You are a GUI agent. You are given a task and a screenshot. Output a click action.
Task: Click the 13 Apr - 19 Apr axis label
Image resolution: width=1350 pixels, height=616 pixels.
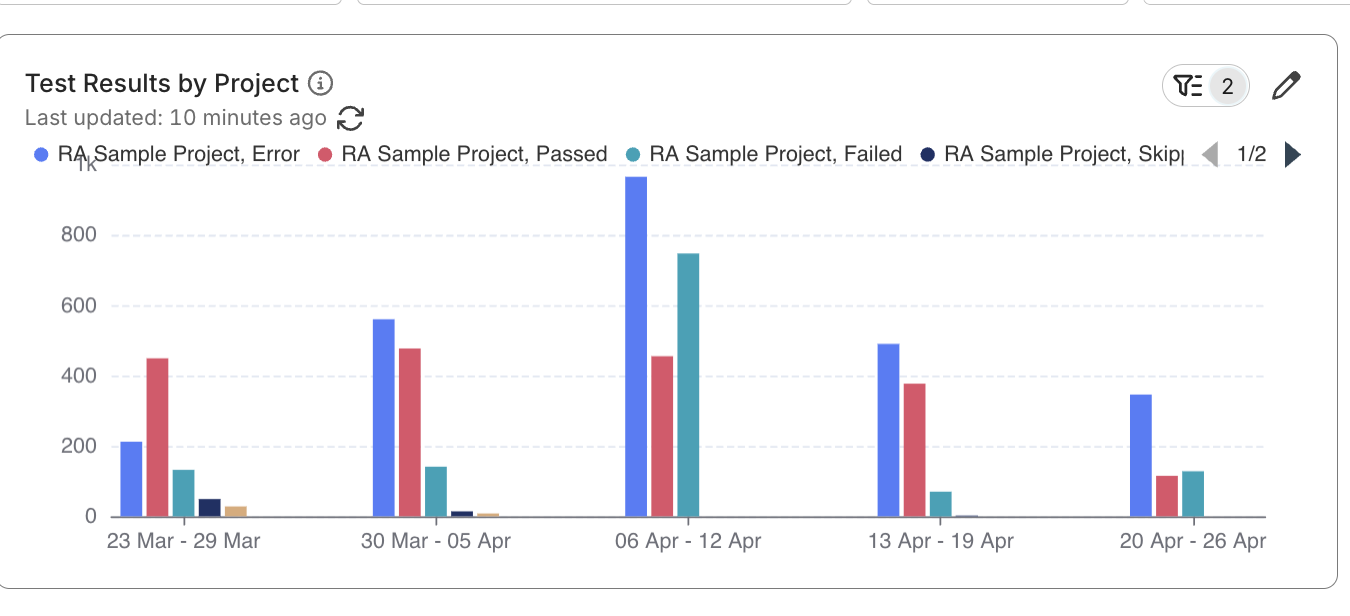click(x=939, y=540)
